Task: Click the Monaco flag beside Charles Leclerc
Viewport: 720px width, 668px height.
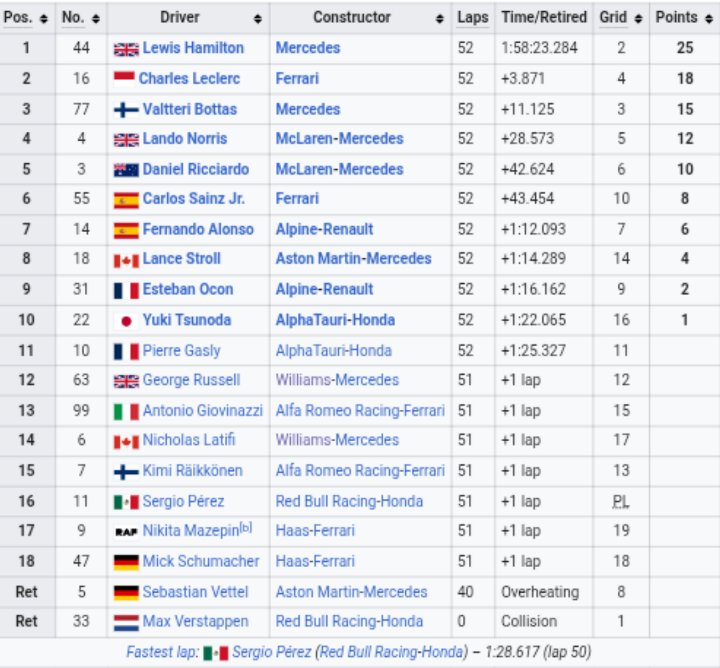Action: point(124,79)
